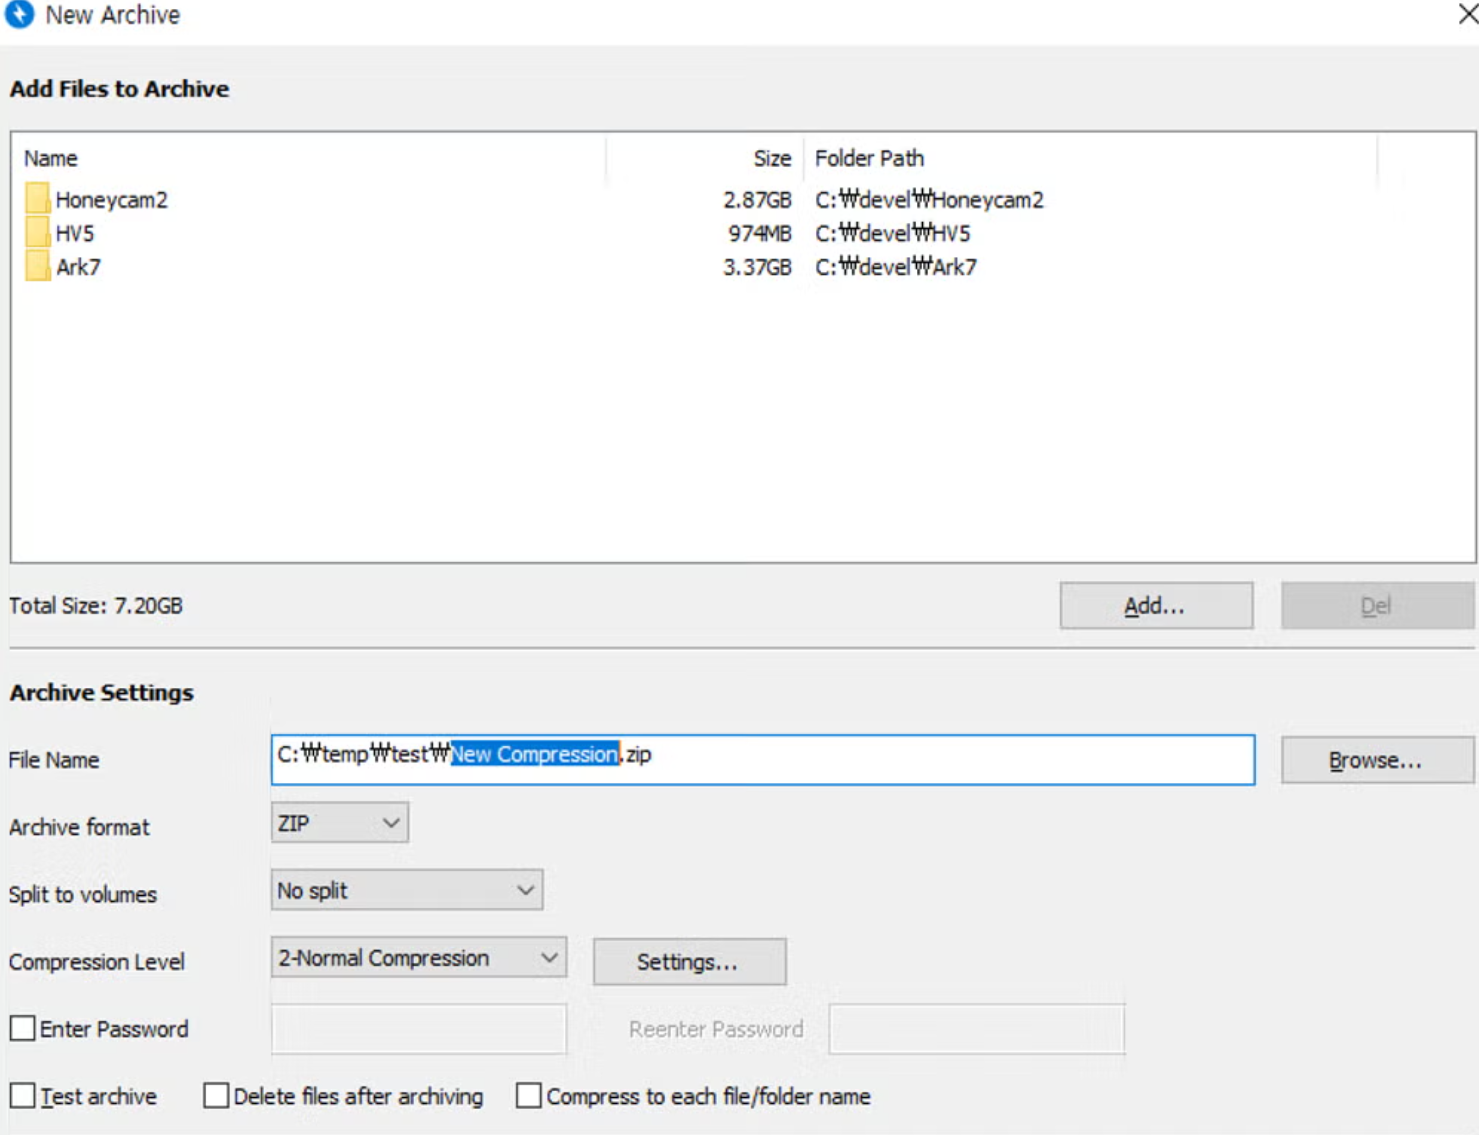This screenshot has height=1135, width=1479.
Task: Open the Archive format ZIP dropdown
Action: [339, 823]
